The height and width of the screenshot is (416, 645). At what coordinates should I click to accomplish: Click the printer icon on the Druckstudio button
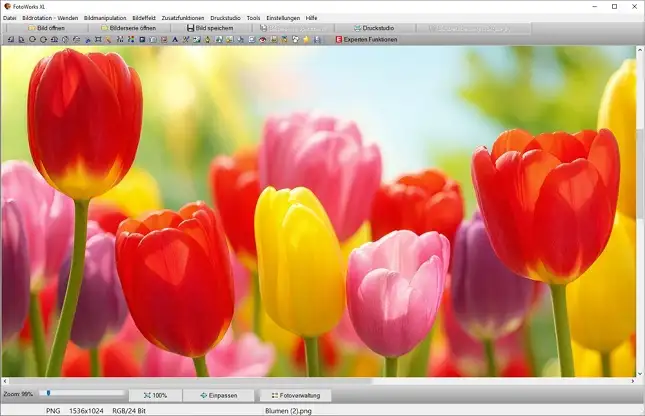coord(357,28)
